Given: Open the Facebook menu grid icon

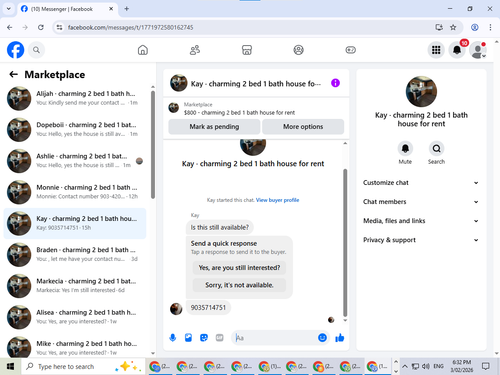Looking at the screenshot, I should [436, 50].
